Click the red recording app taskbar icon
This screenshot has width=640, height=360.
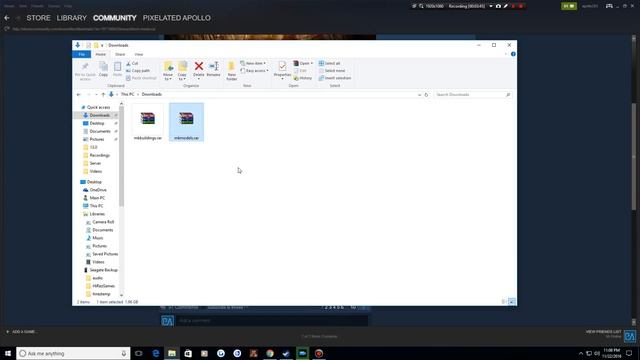pyautogui.click(x=319, y=353)
